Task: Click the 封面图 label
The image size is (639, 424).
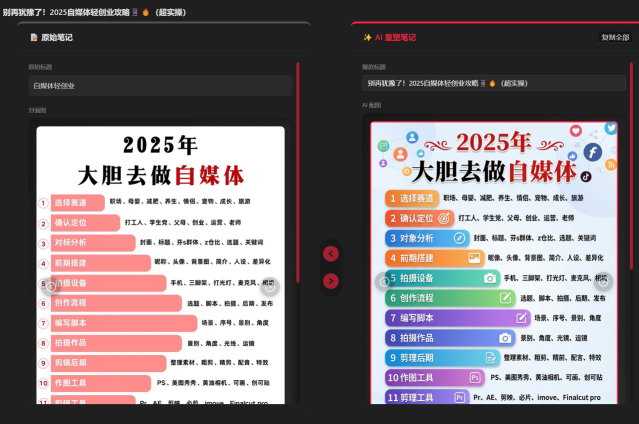Action: (37, 110)
